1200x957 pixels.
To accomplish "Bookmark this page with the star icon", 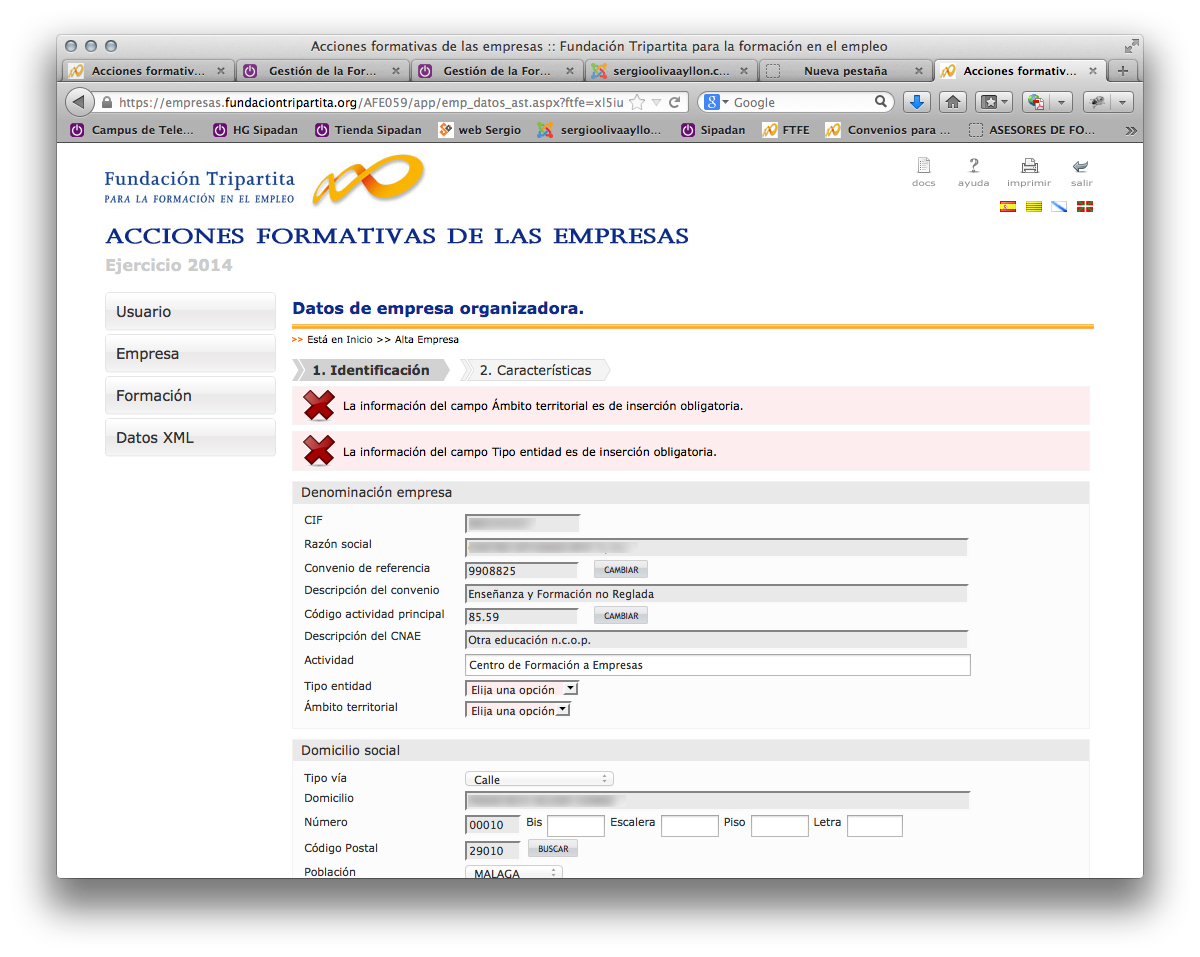I will pyautogui.click(x=636, y=102).
